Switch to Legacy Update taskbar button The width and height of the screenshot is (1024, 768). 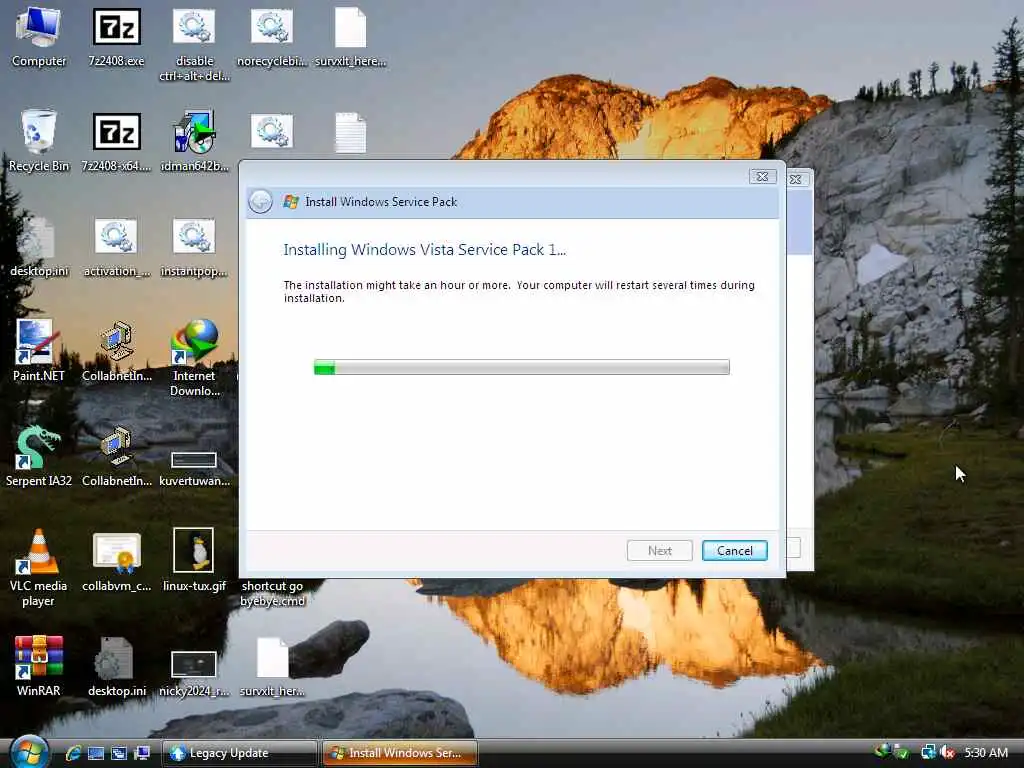239,753
